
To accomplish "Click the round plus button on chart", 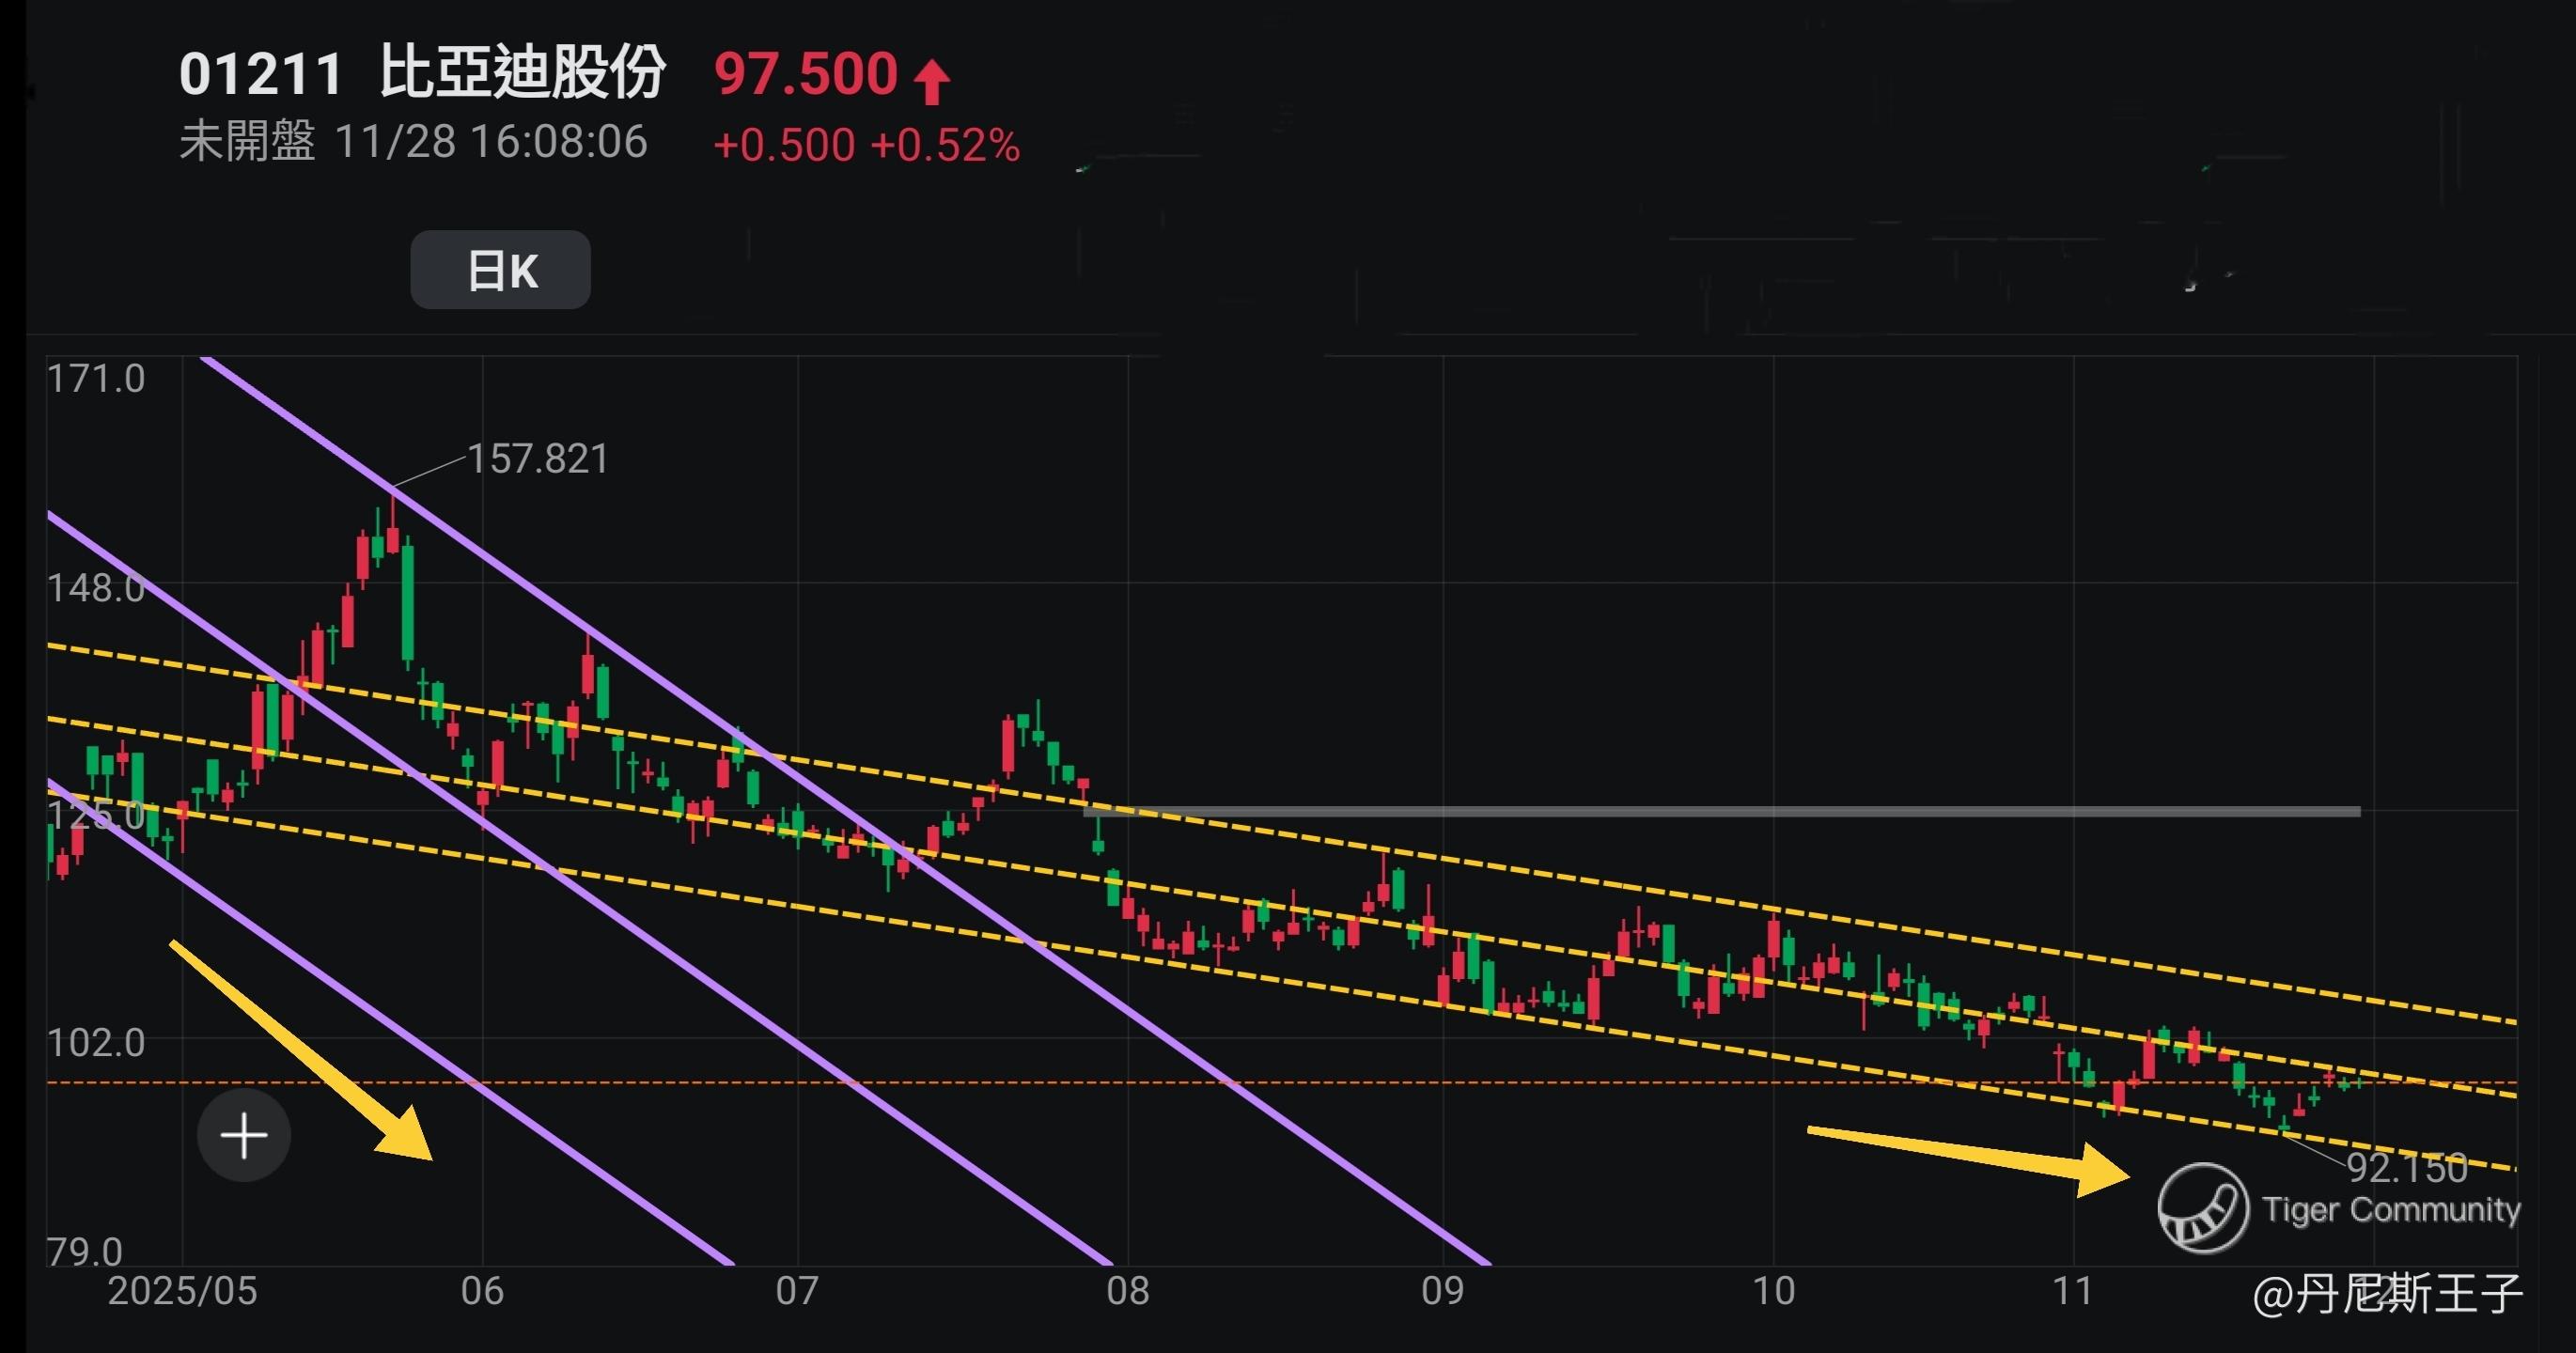I will coord(243,1136).
